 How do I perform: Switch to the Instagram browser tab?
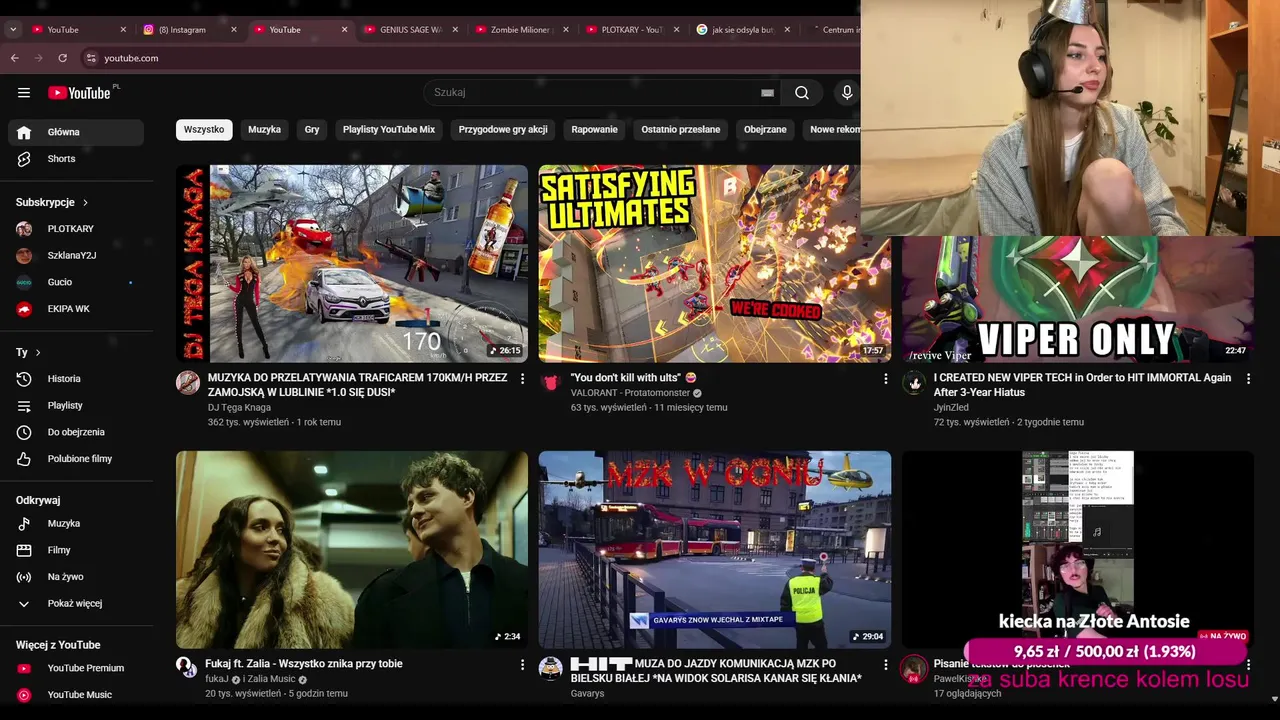pos(182,30)
